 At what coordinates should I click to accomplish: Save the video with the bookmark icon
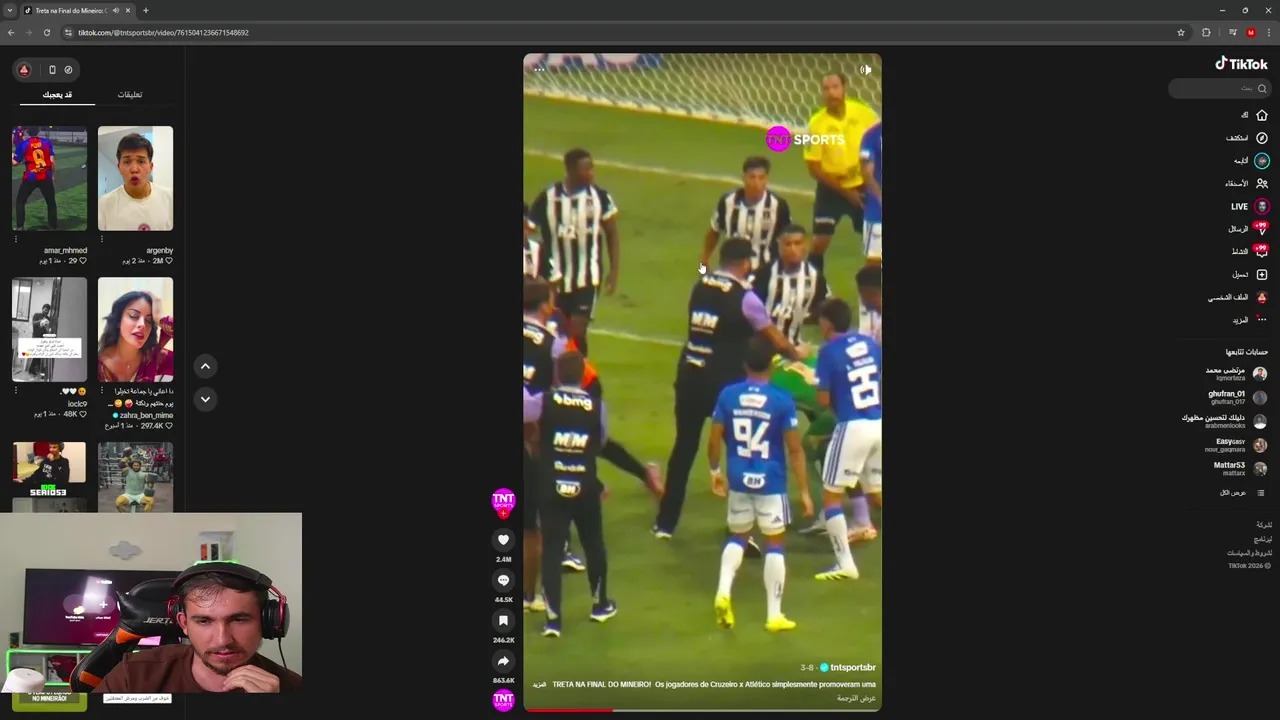pos(503,621)
